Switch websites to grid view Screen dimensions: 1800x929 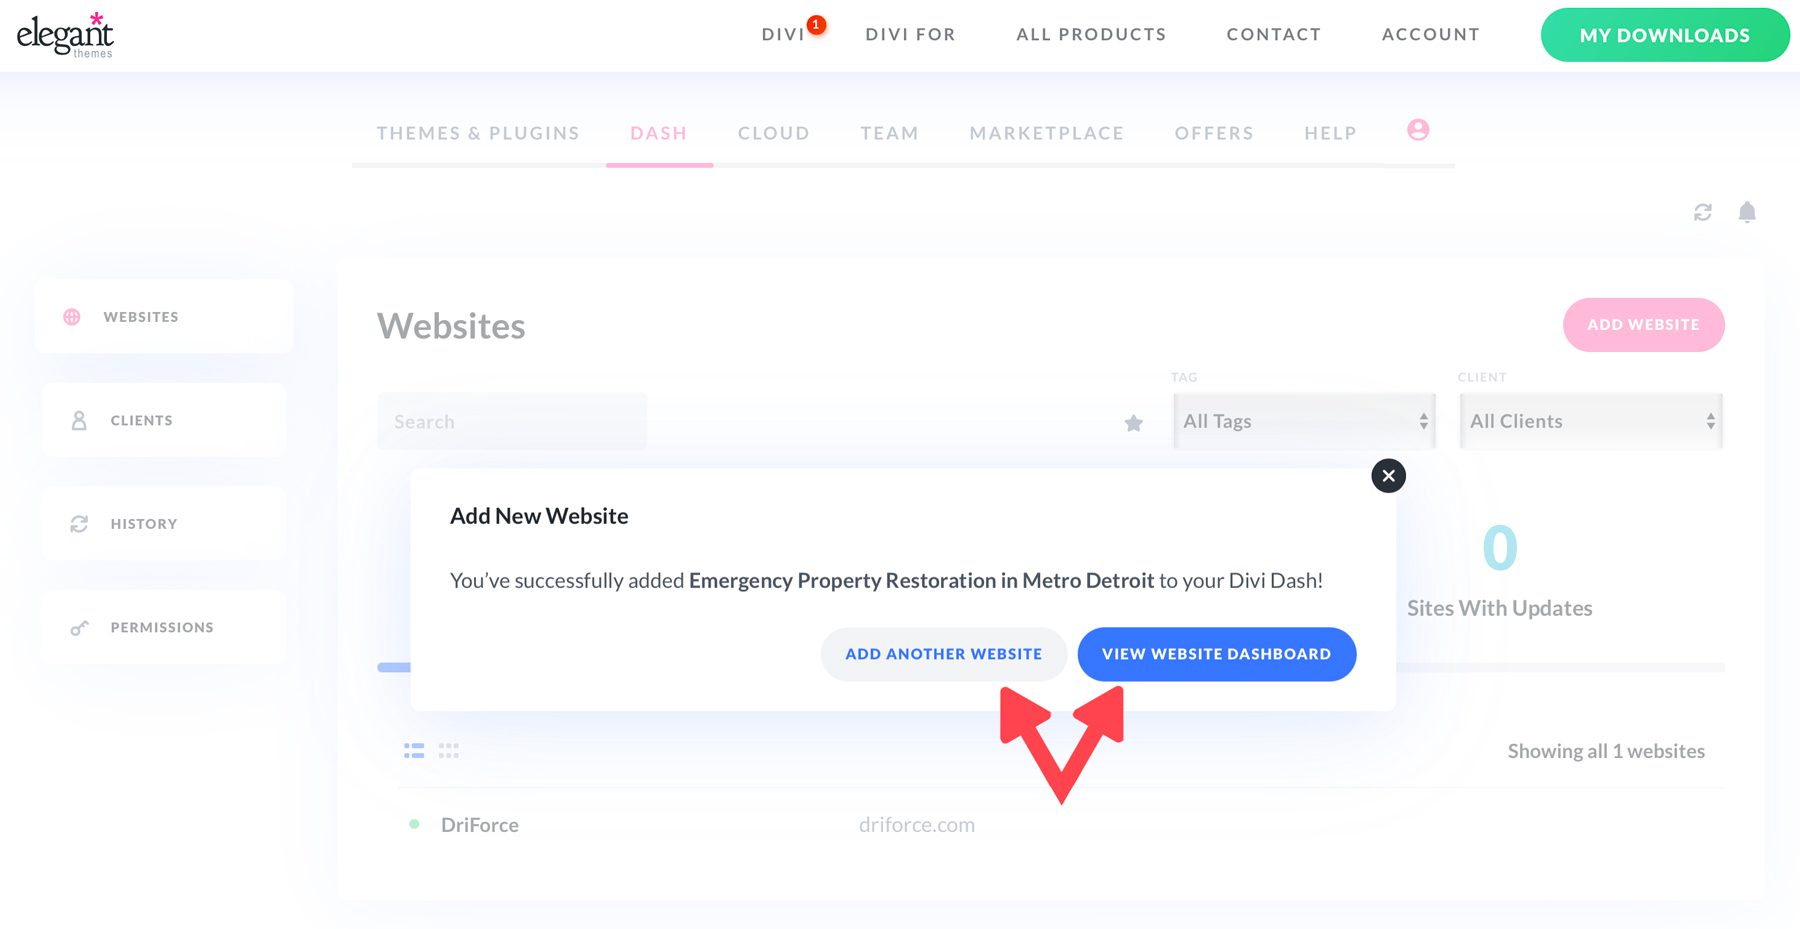coord(449,750)
